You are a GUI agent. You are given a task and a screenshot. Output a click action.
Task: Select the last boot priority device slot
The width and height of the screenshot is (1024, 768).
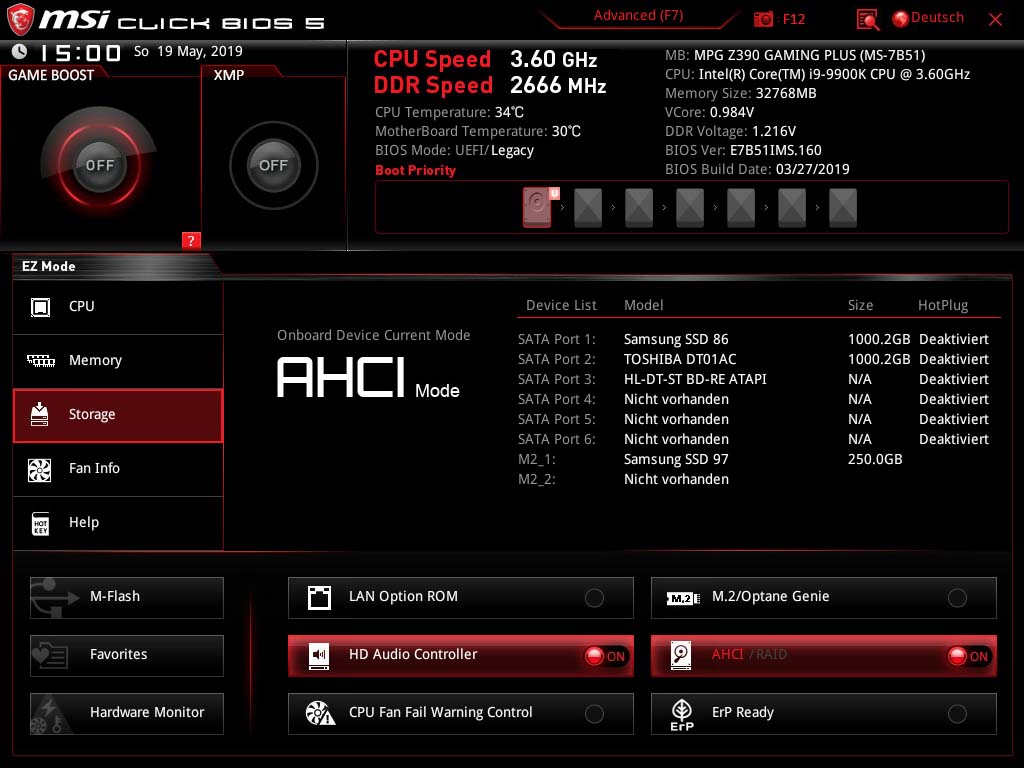point(842,208)
